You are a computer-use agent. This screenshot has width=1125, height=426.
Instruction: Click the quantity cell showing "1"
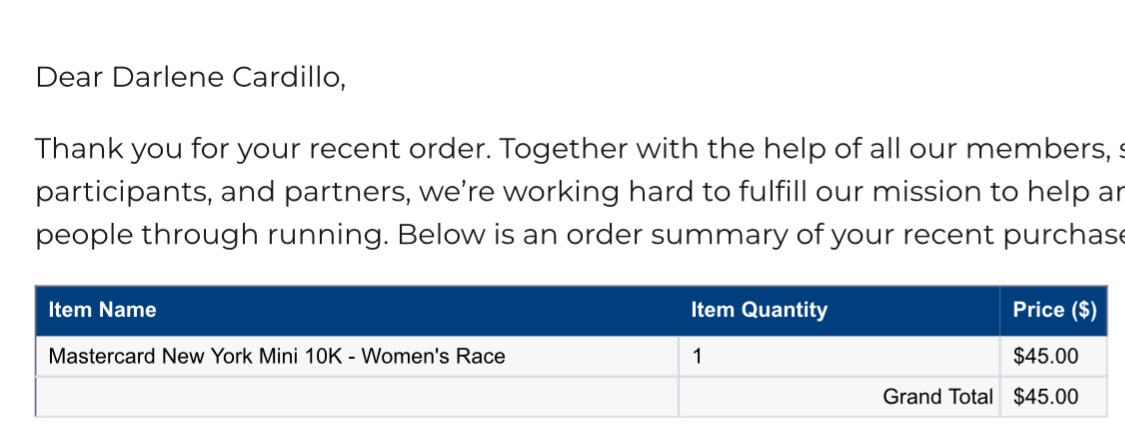697,356
